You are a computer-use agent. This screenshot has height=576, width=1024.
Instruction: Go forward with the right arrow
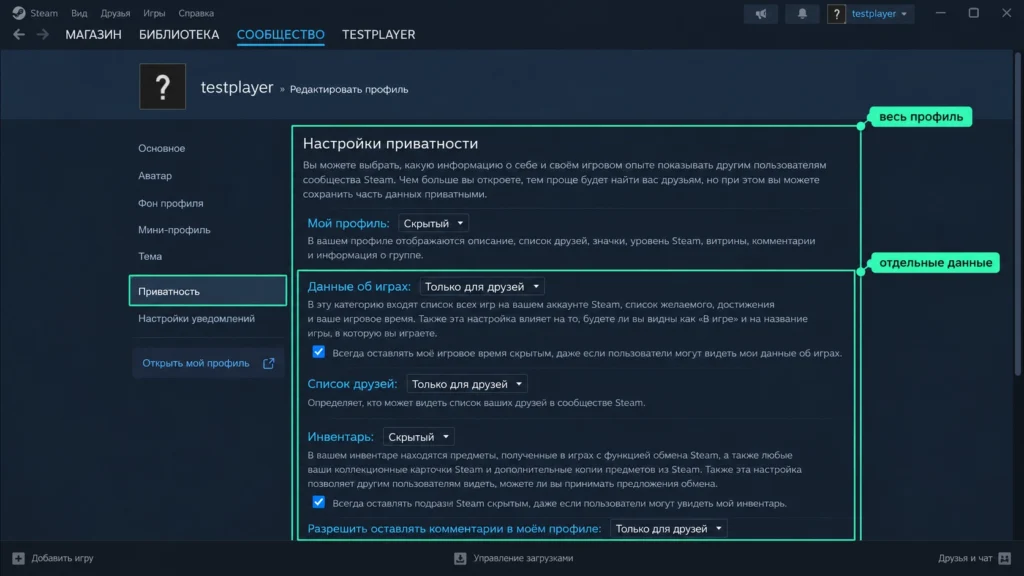(x=42, y=35)
